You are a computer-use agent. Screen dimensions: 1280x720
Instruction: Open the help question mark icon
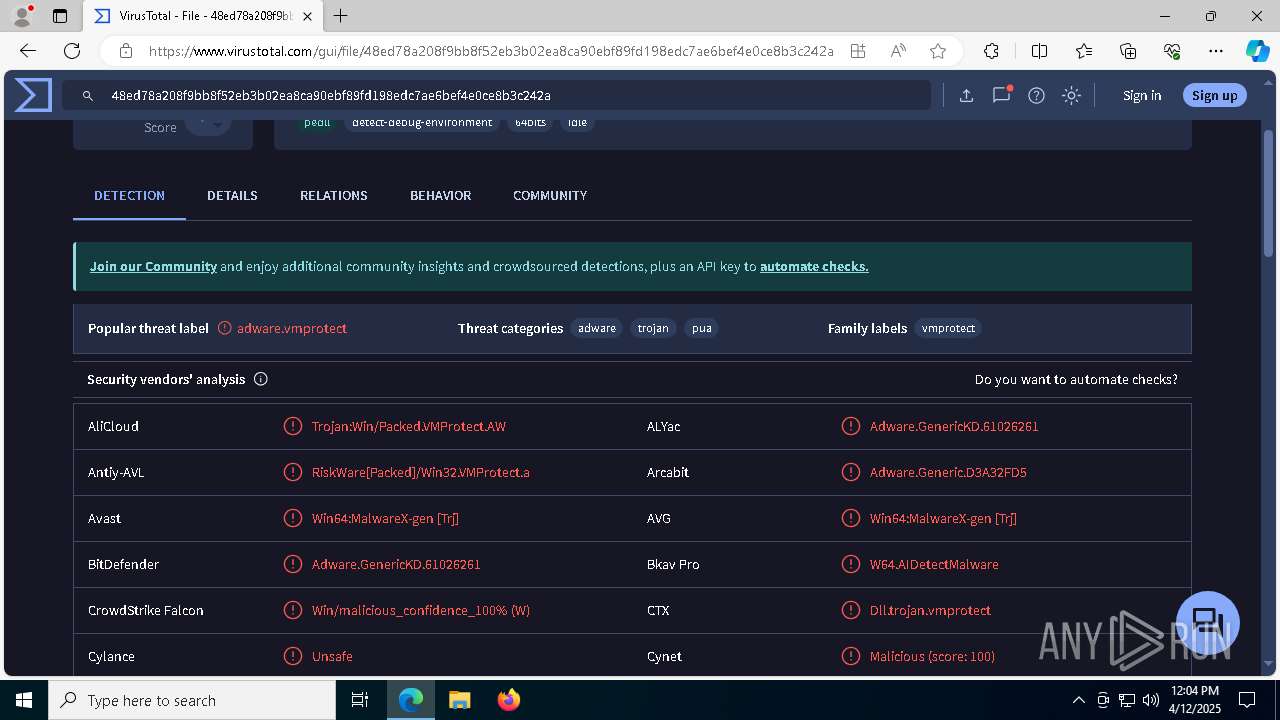click(1036, 96)
